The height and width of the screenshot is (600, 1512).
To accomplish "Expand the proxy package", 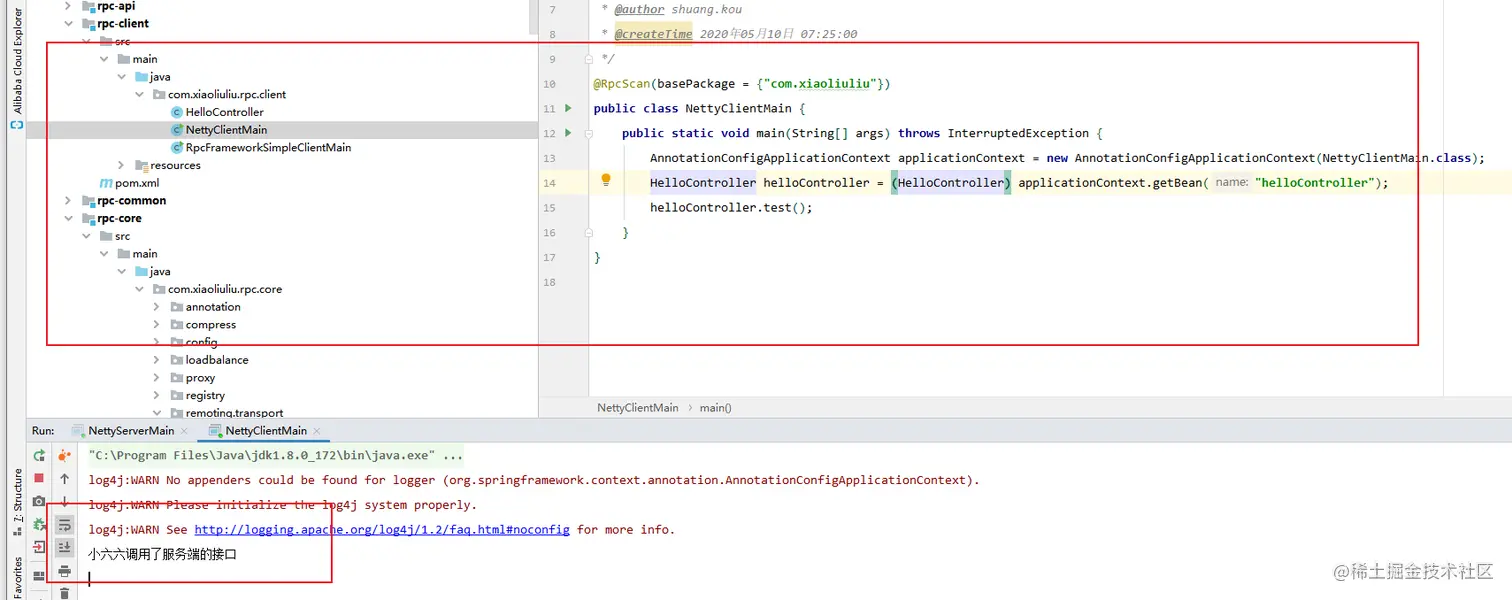I will coord(157,378).
